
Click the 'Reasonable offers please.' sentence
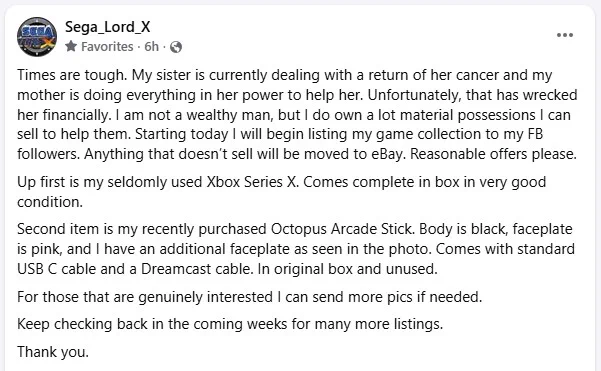(x=493, y=154)
